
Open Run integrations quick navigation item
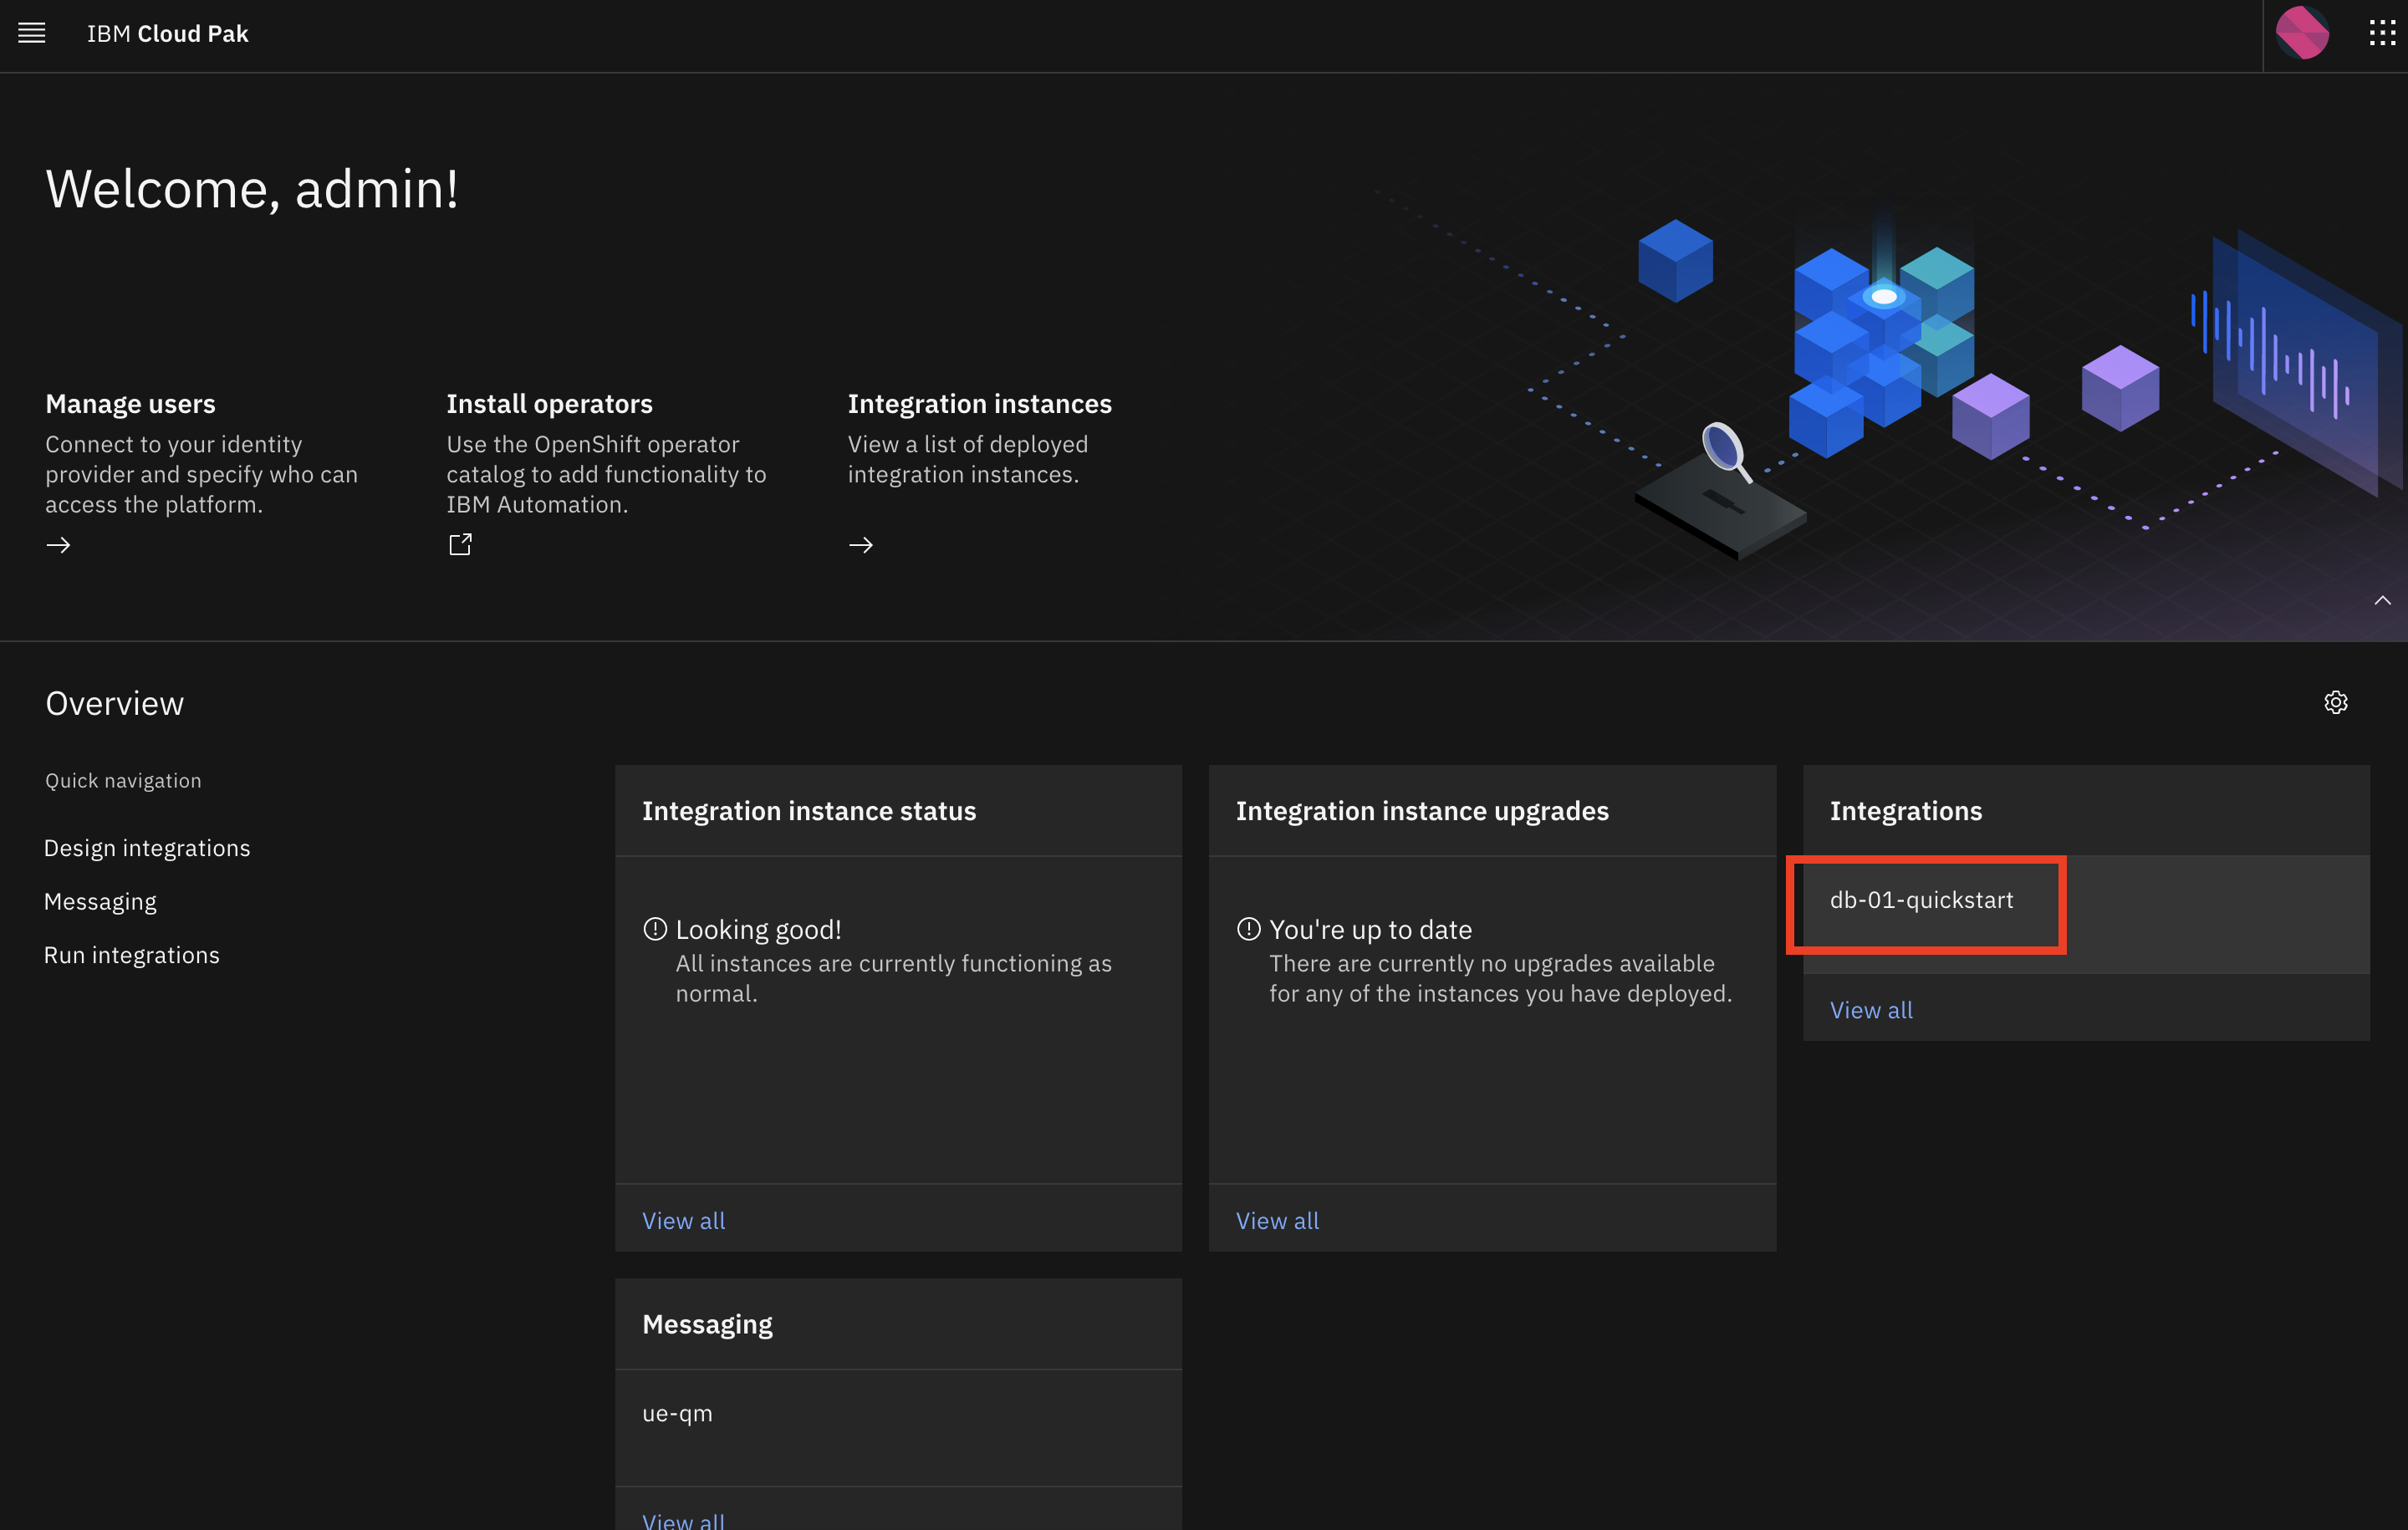(x=131, y=955)
